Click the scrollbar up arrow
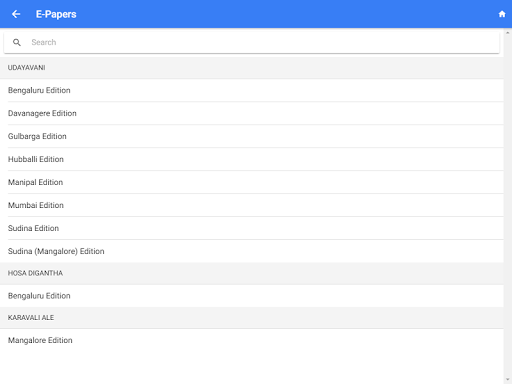The image size is (512, 384). tap(508, 33)
